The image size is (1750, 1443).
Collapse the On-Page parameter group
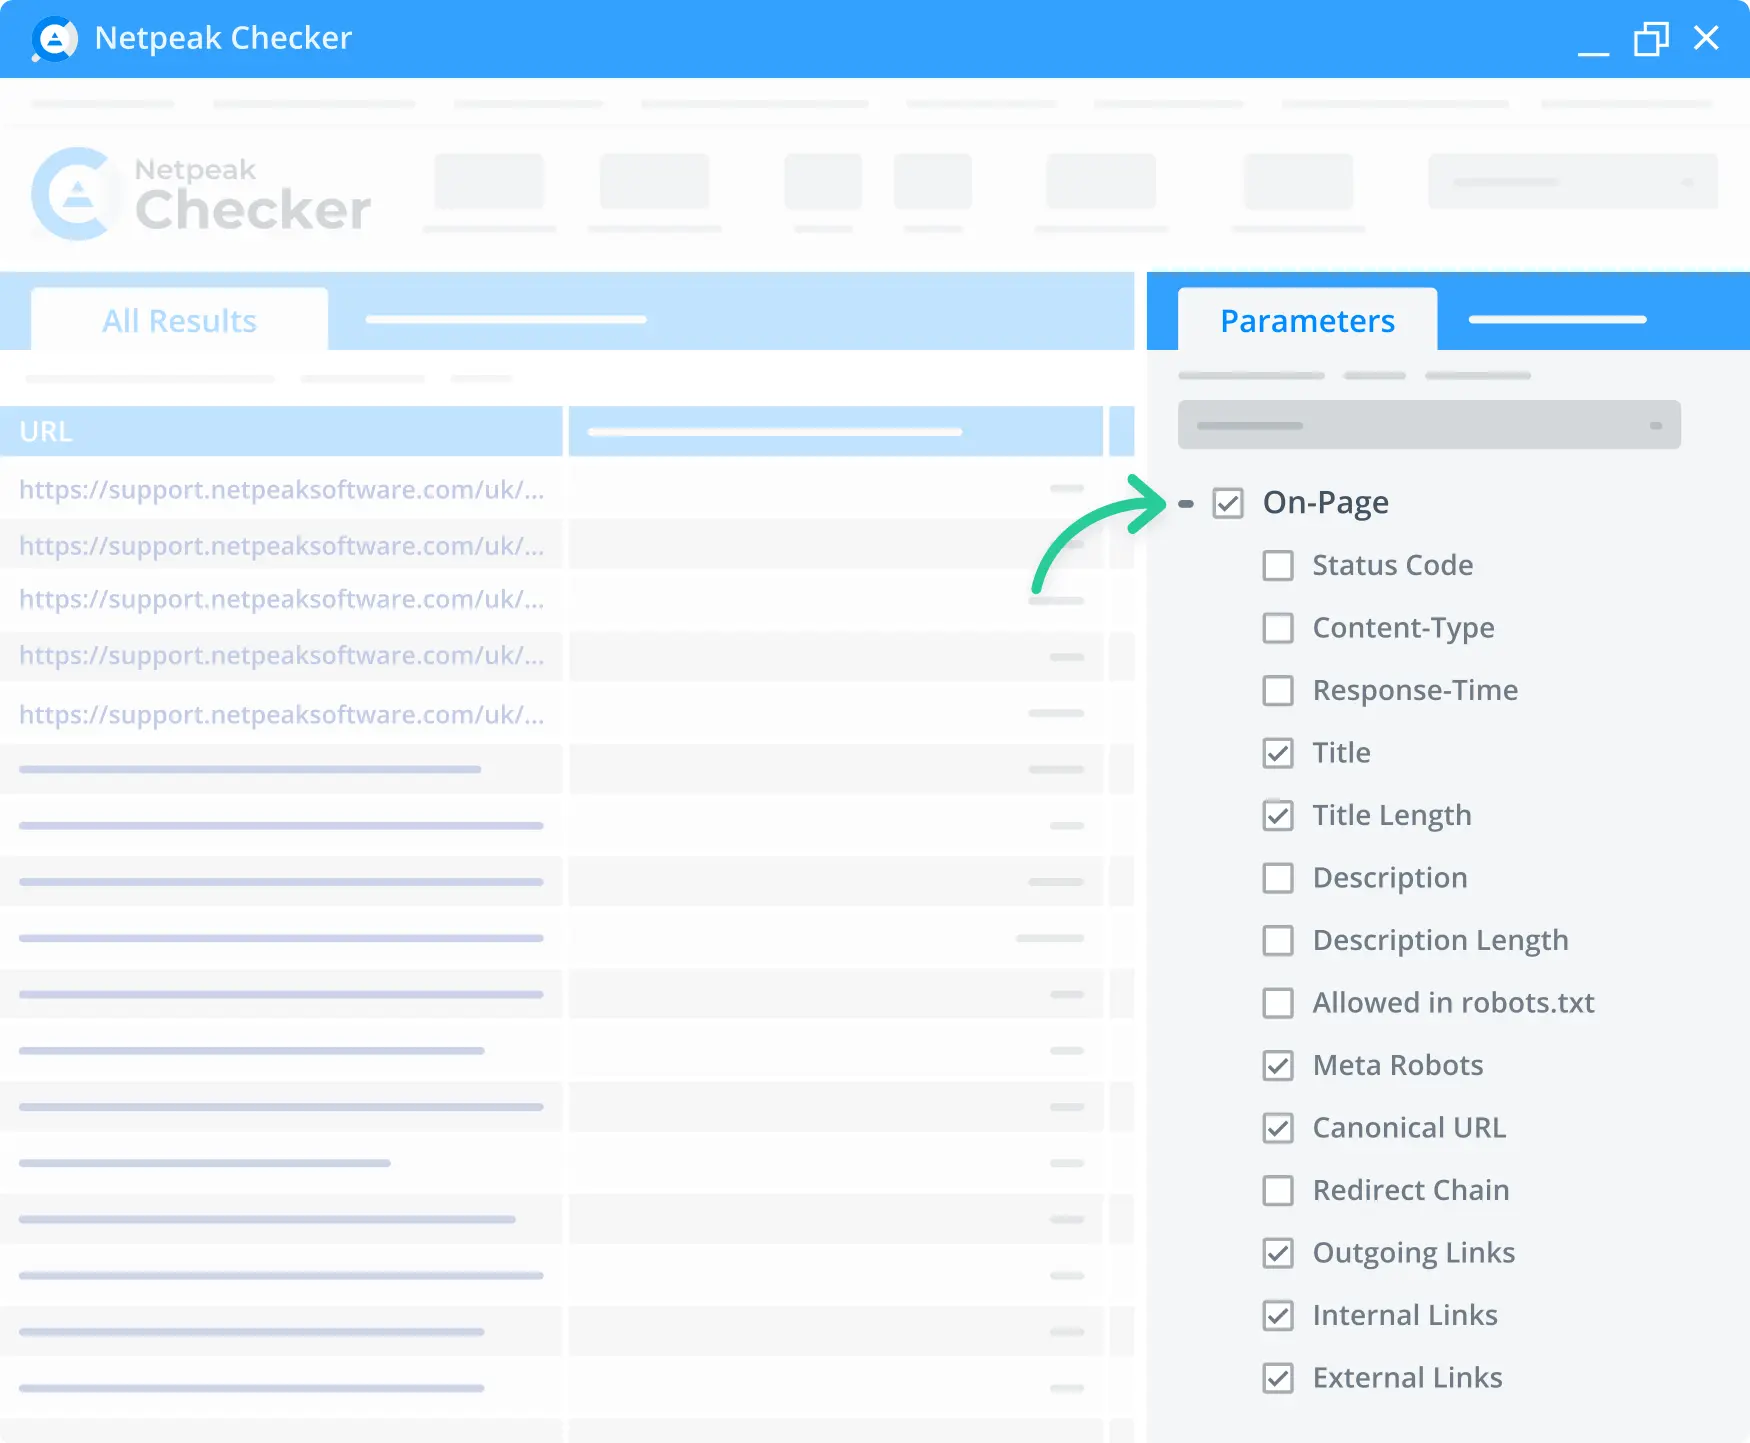pyautogui.click(x=1186, y=504)
